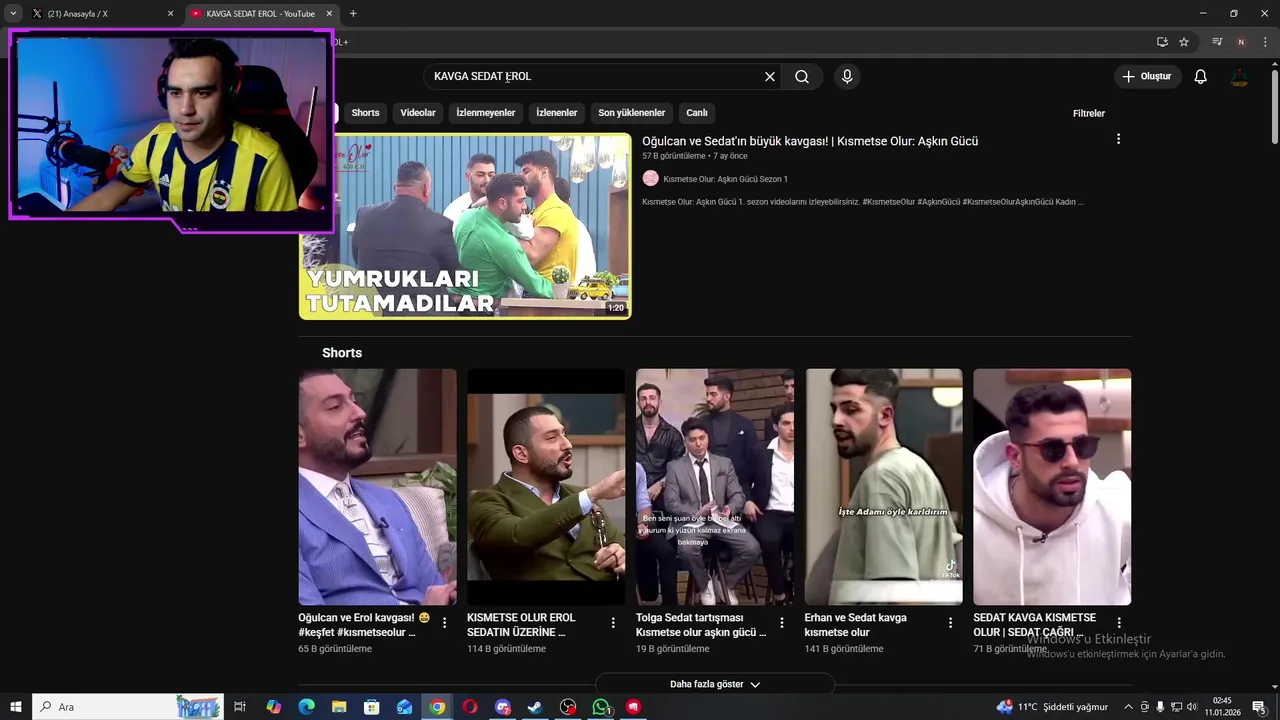The width and height of the screenshot is (1280, 720).
Task: Open more options for KISMETSE OLUR EROL short
Action: [613, 623]
